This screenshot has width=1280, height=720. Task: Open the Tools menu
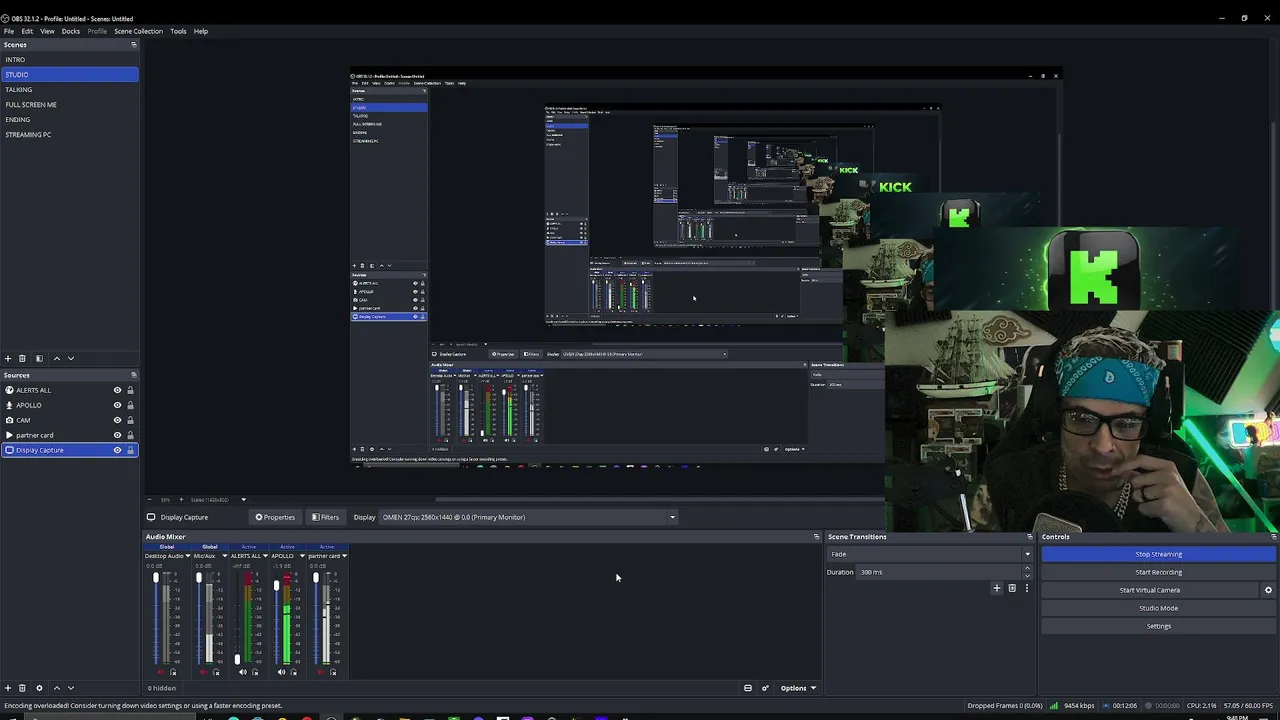click(x=178, y=31)
